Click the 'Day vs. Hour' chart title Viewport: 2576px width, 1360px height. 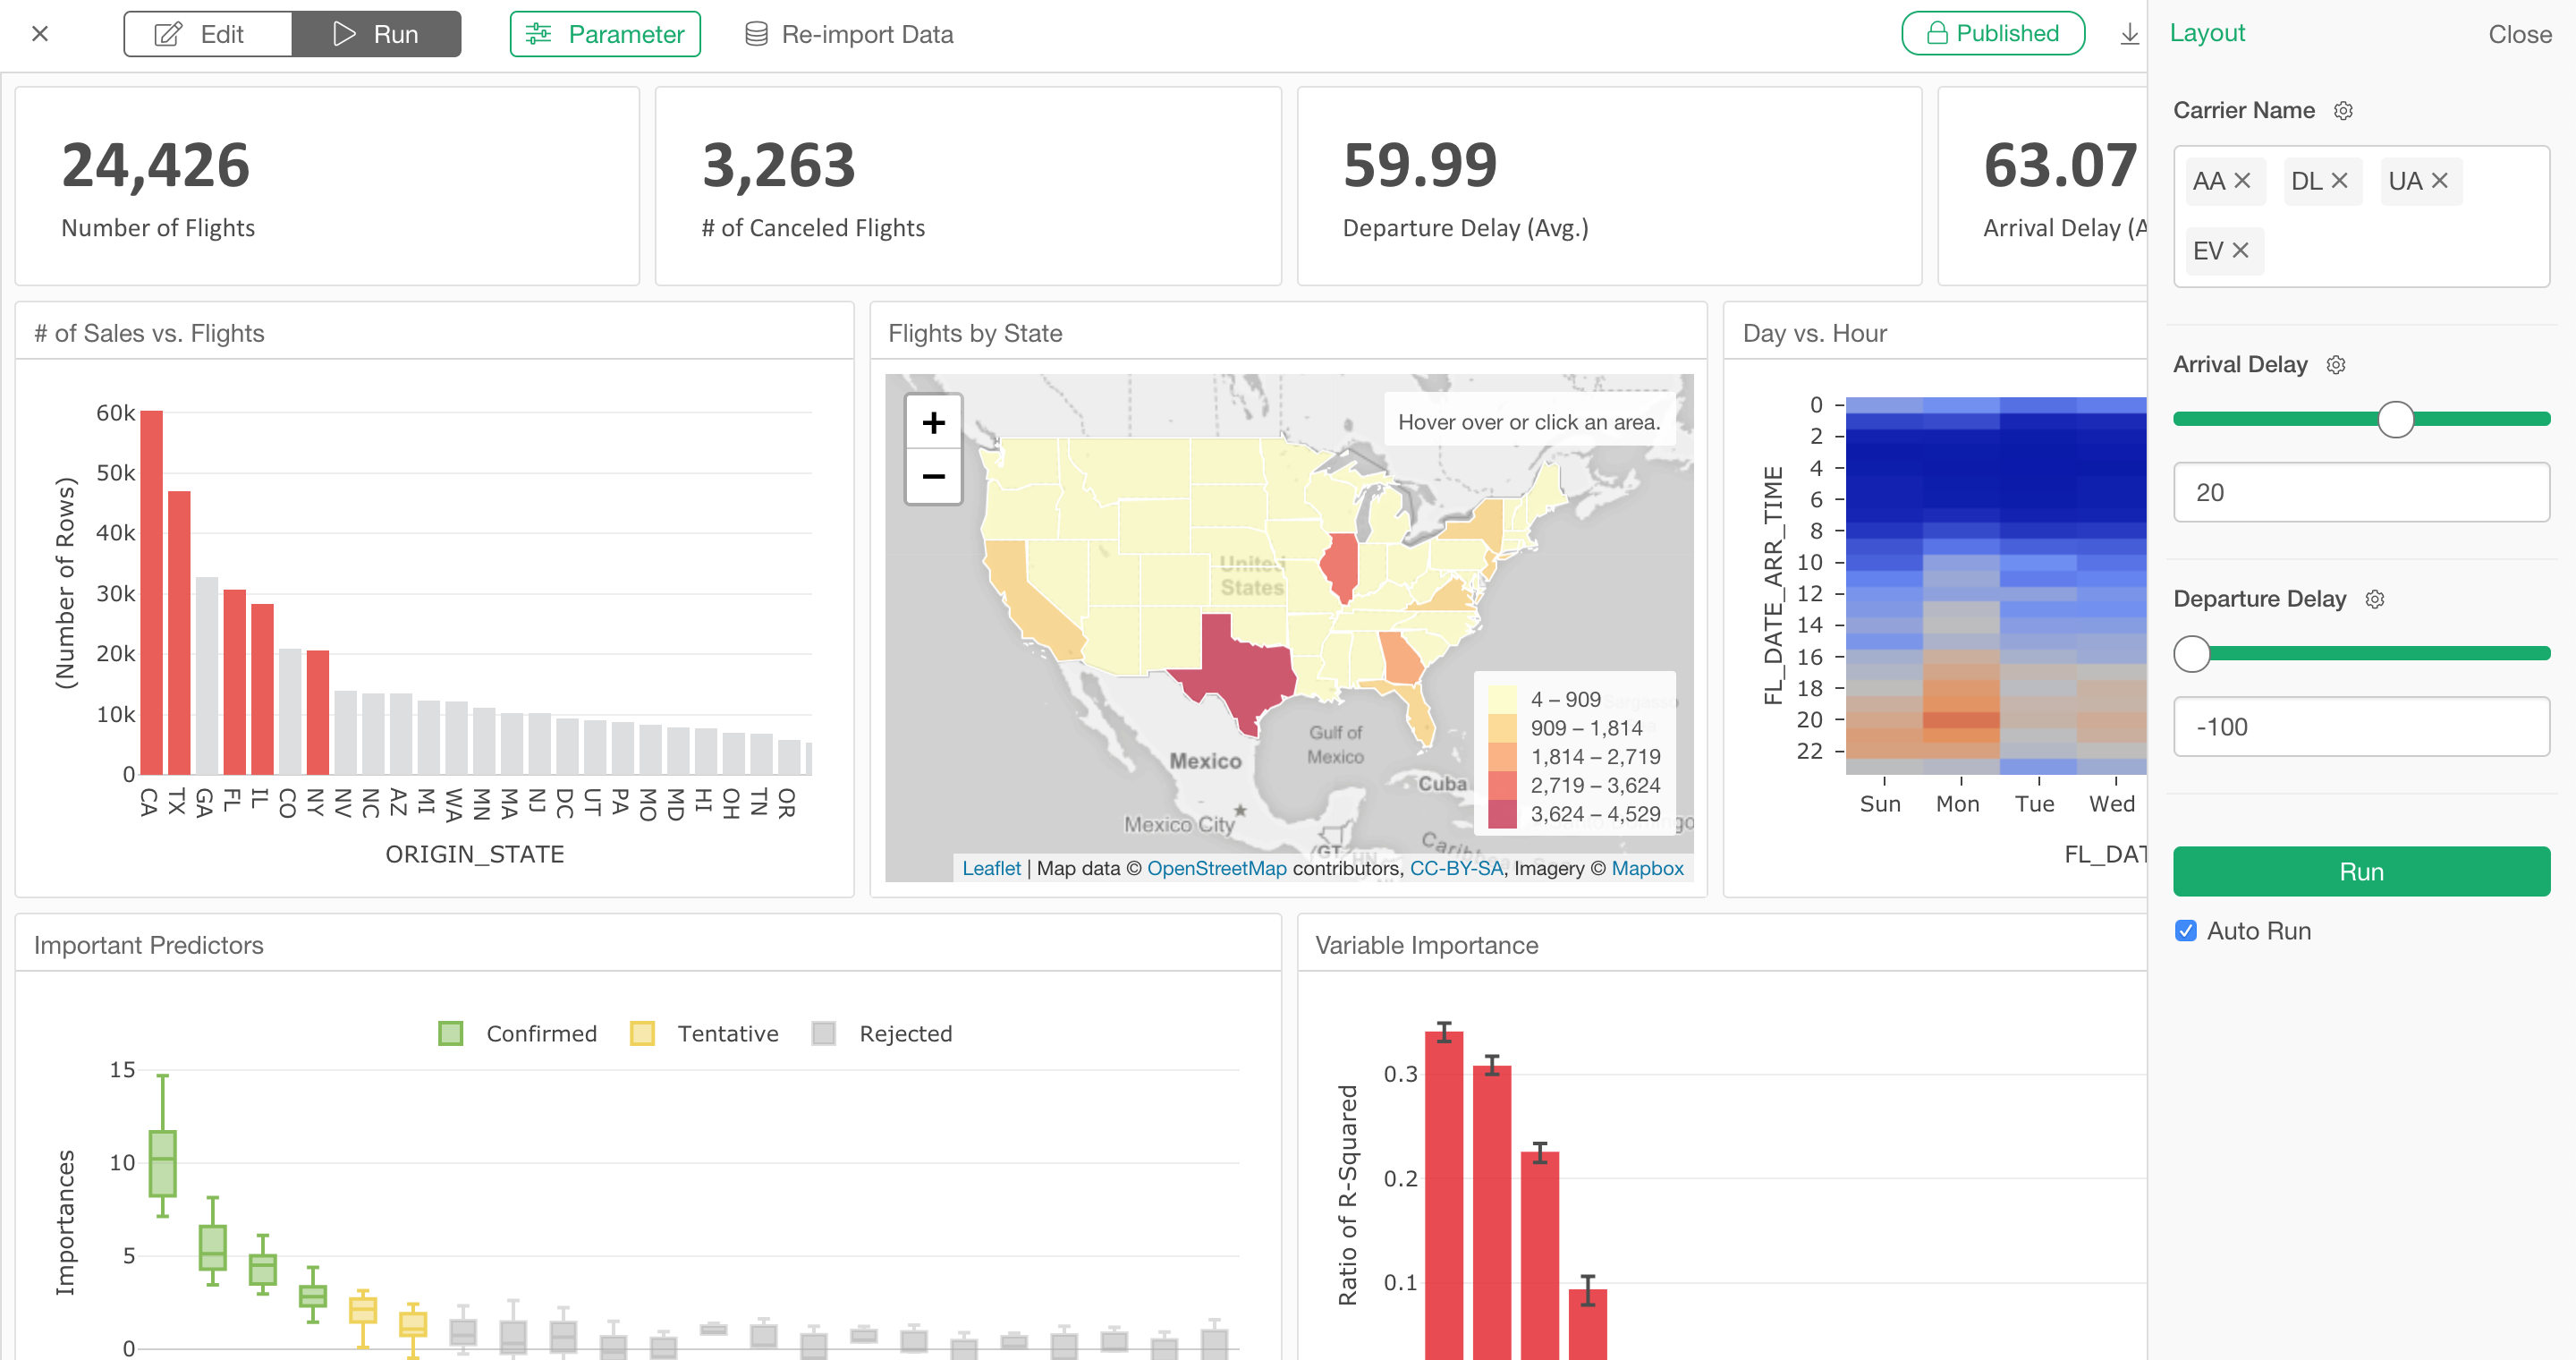[1814, 333]
